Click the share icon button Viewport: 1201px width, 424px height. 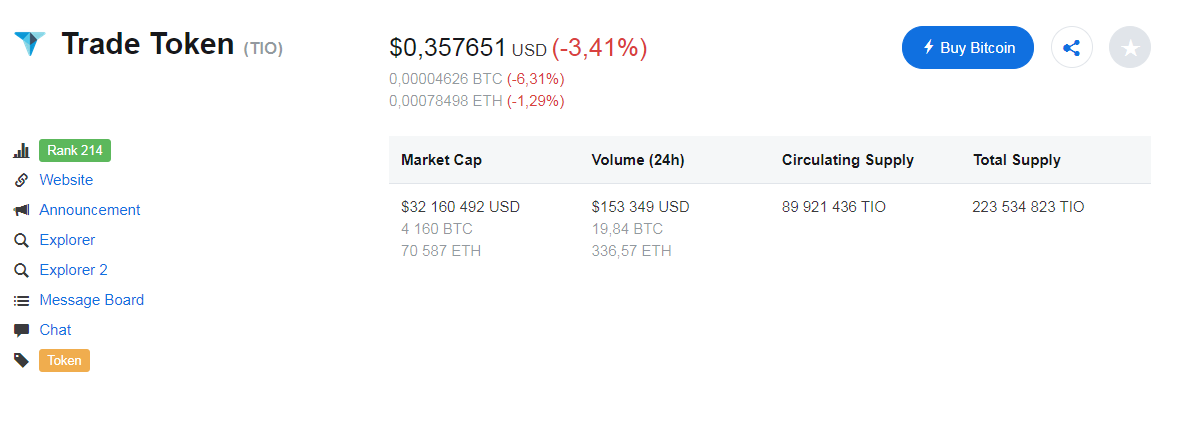(1072, 47)
